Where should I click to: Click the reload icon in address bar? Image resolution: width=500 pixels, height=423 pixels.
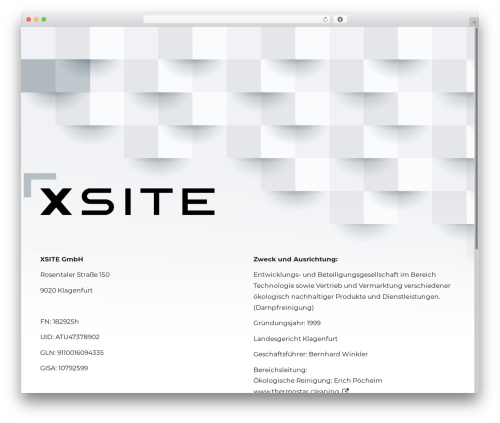[325, 20]
